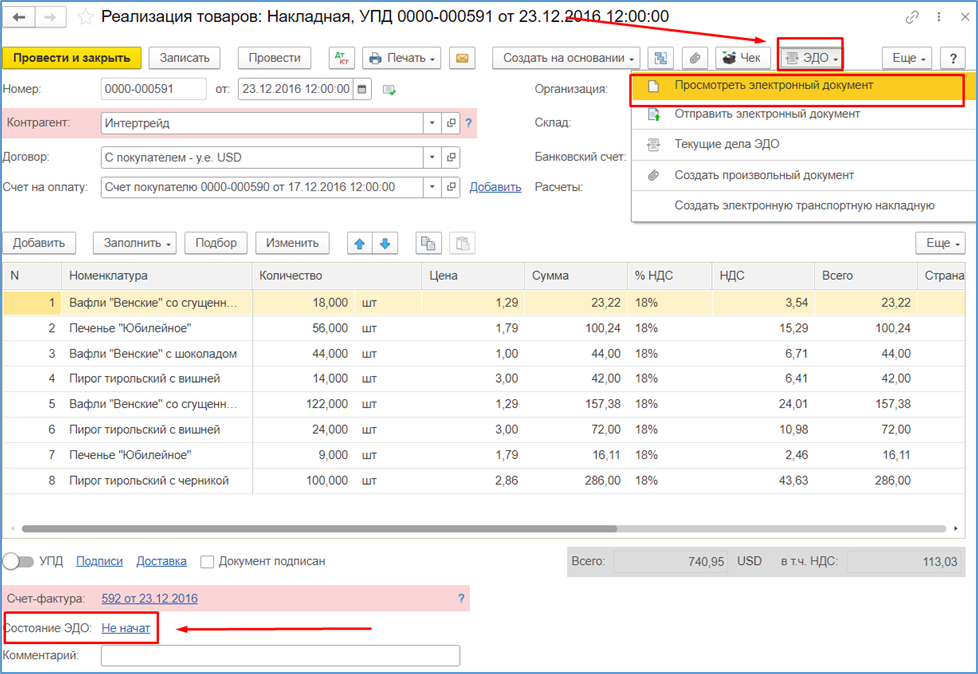Expand the Счет на оплату dropdown

[432, 187]
